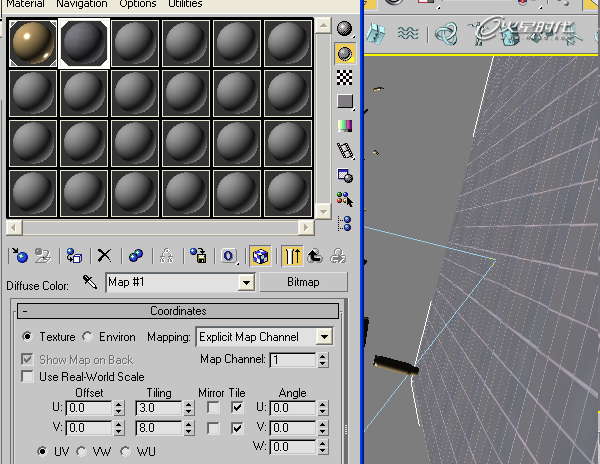Select the UV radio button

tap(42, 451)
